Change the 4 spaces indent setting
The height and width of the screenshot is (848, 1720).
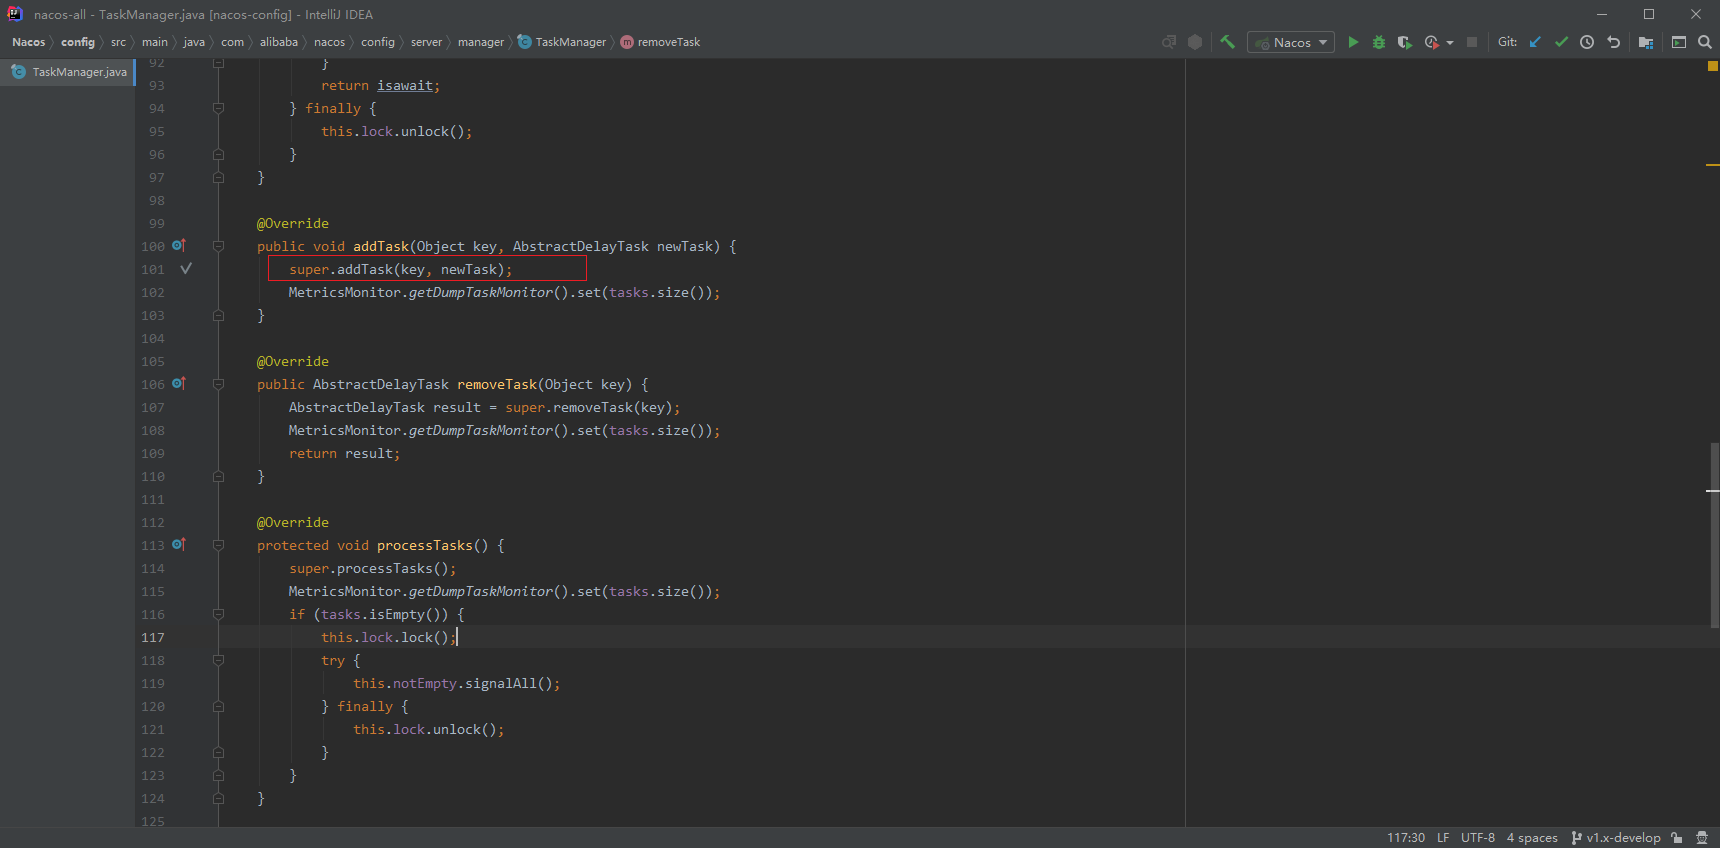coord(1532,838)
